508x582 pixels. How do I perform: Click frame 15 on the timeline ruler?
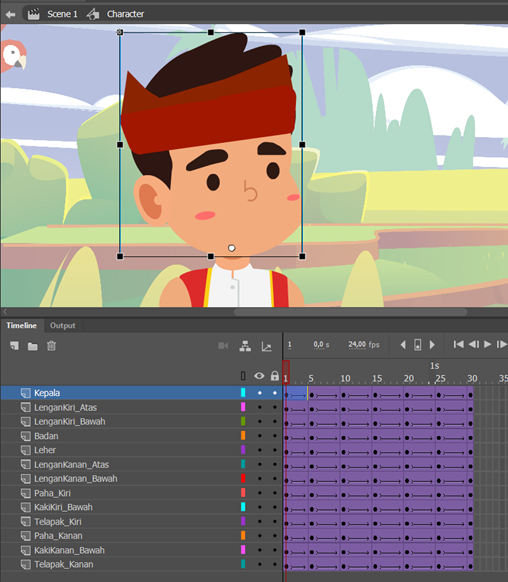[377, 378]
